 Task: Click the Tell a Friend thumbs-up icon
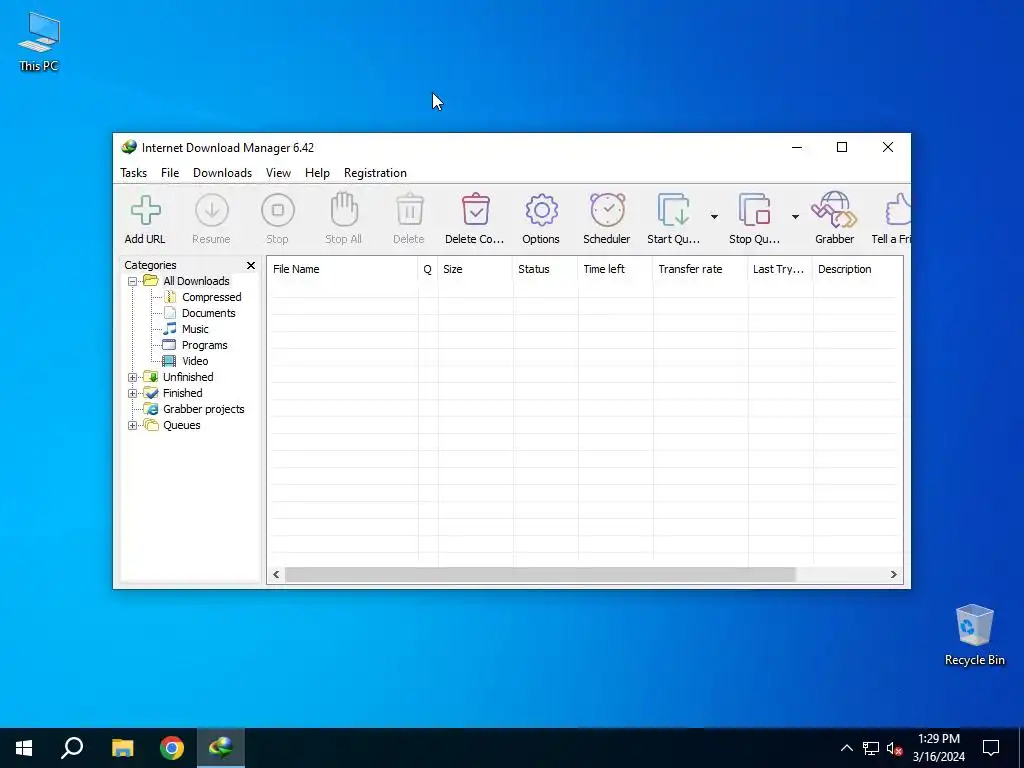point(898,210)
